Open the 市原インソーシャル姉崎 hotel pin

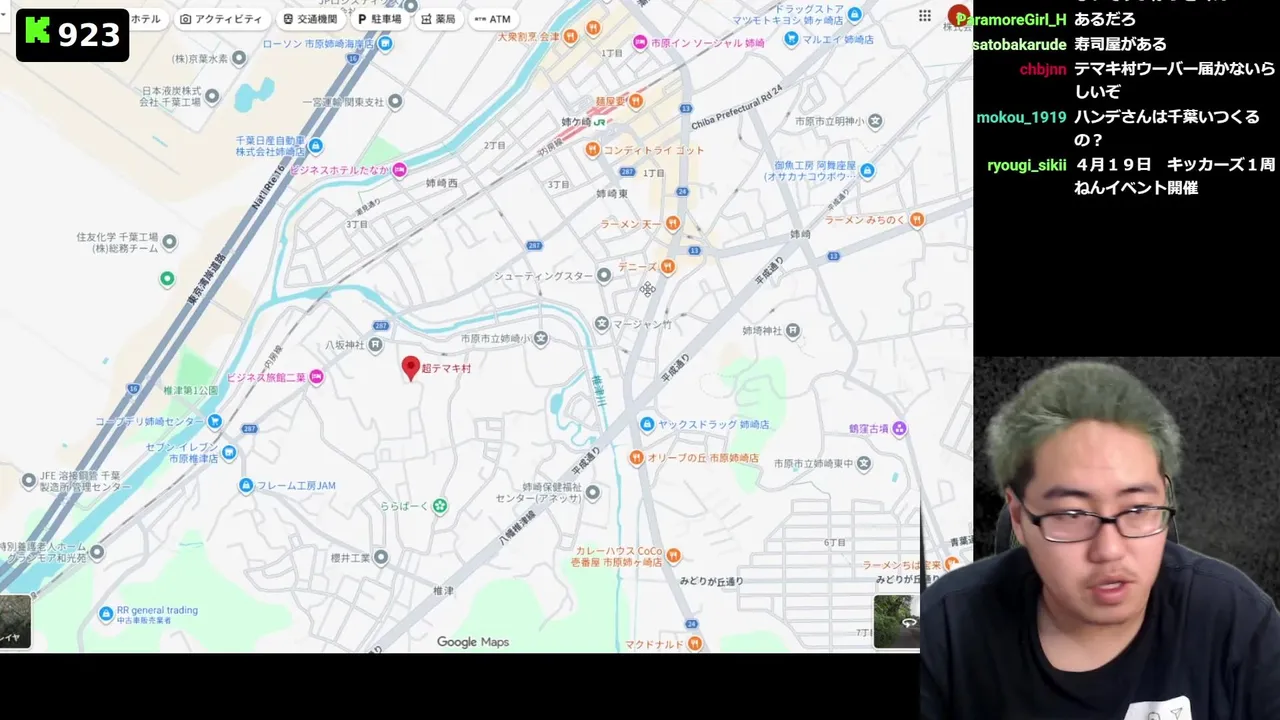tap(640, 43)
